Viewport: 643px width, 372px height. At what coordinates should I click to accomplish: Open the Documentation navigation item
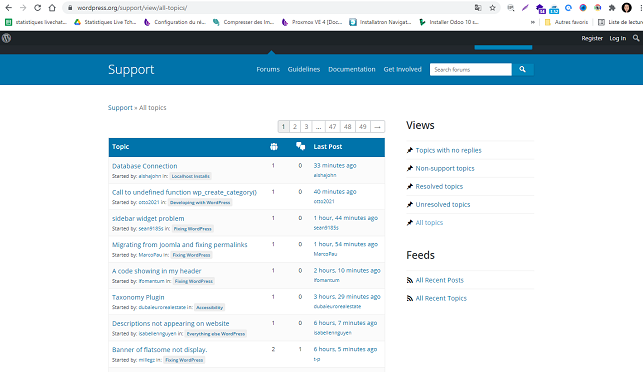351,69
